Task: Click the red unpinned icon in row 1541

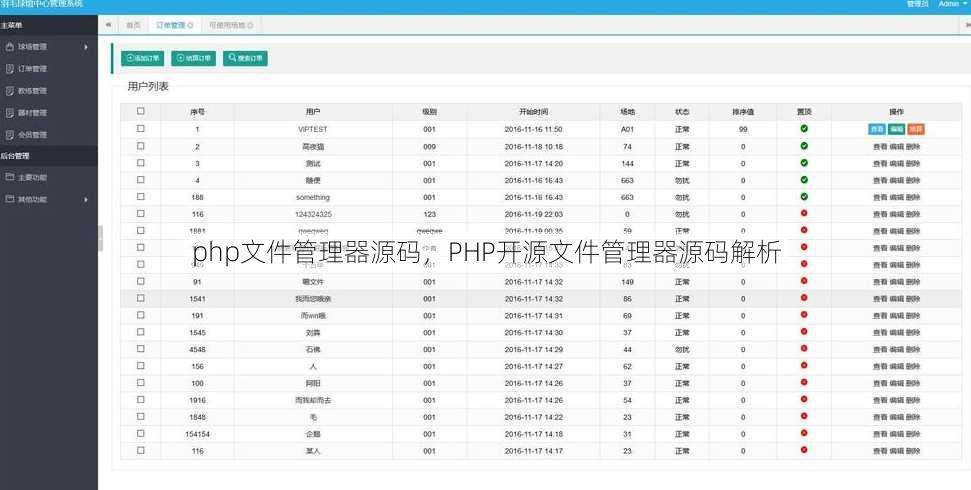Action: [804, 298]
